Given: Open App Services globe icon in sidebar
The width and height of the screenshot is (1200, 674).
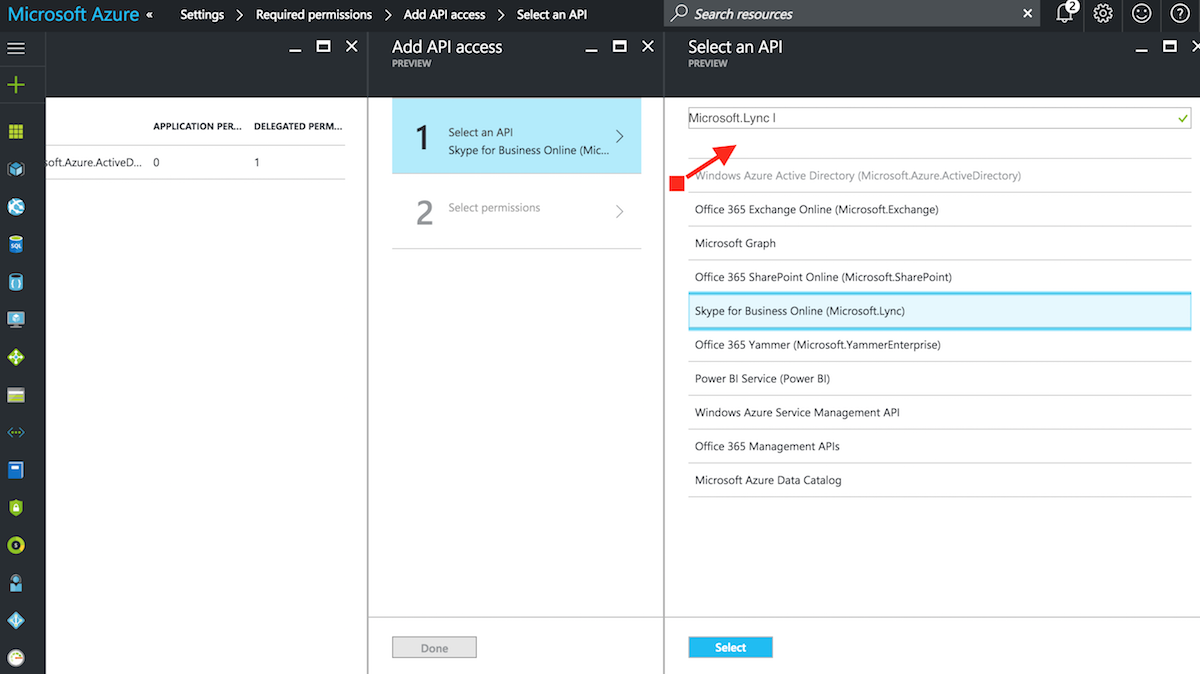Looking at the screenshot, I should (16, 207).
